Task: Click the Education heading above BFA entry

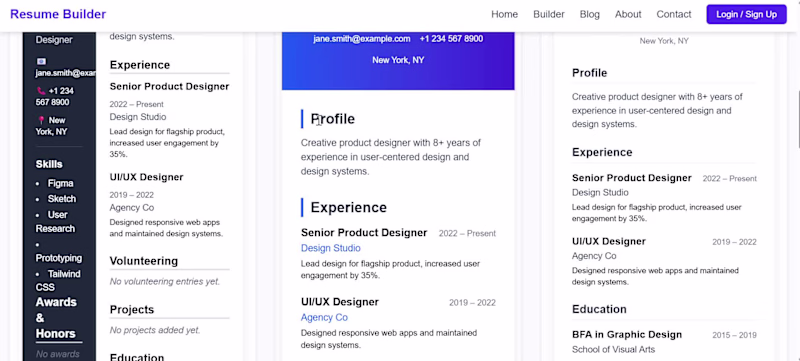Action: [x=599, y=310]
